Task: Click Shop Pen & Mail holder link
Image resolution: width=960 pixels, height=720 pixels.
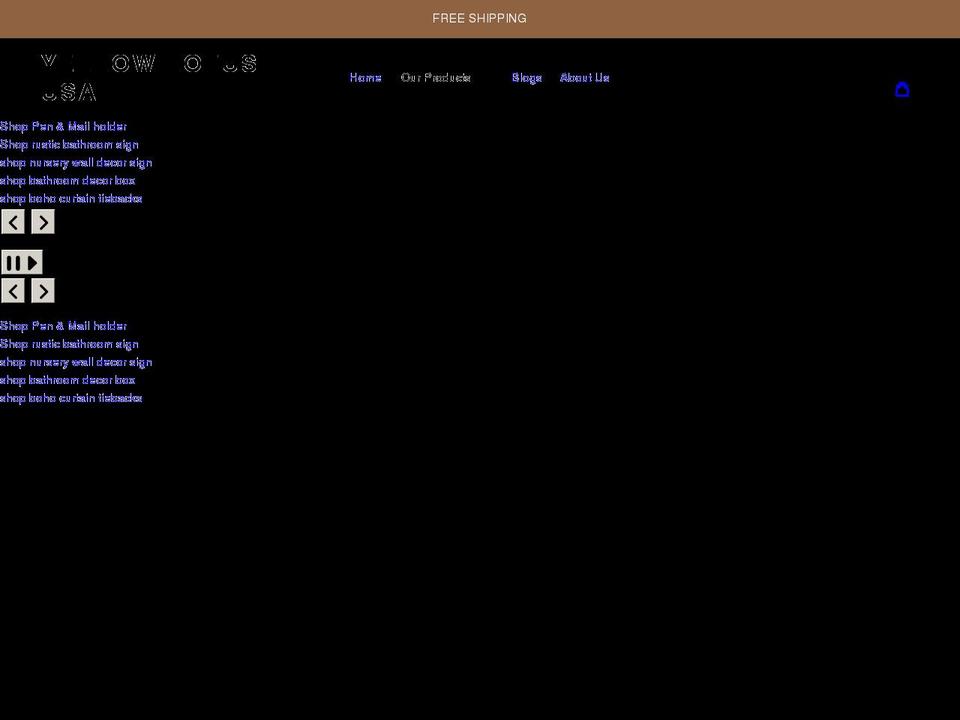Action: (x=63, y=126)
